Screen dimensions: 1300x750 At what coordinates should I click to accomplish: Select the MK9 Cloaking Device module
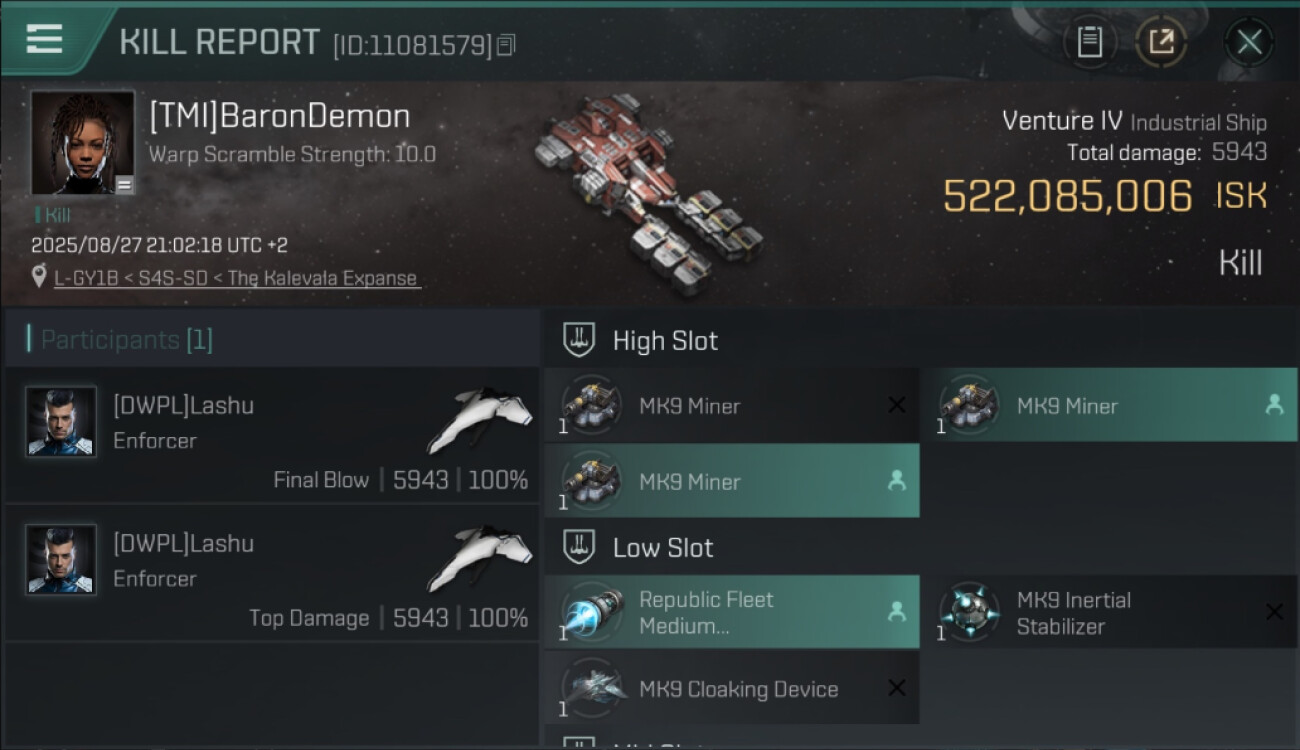(731, 688)
